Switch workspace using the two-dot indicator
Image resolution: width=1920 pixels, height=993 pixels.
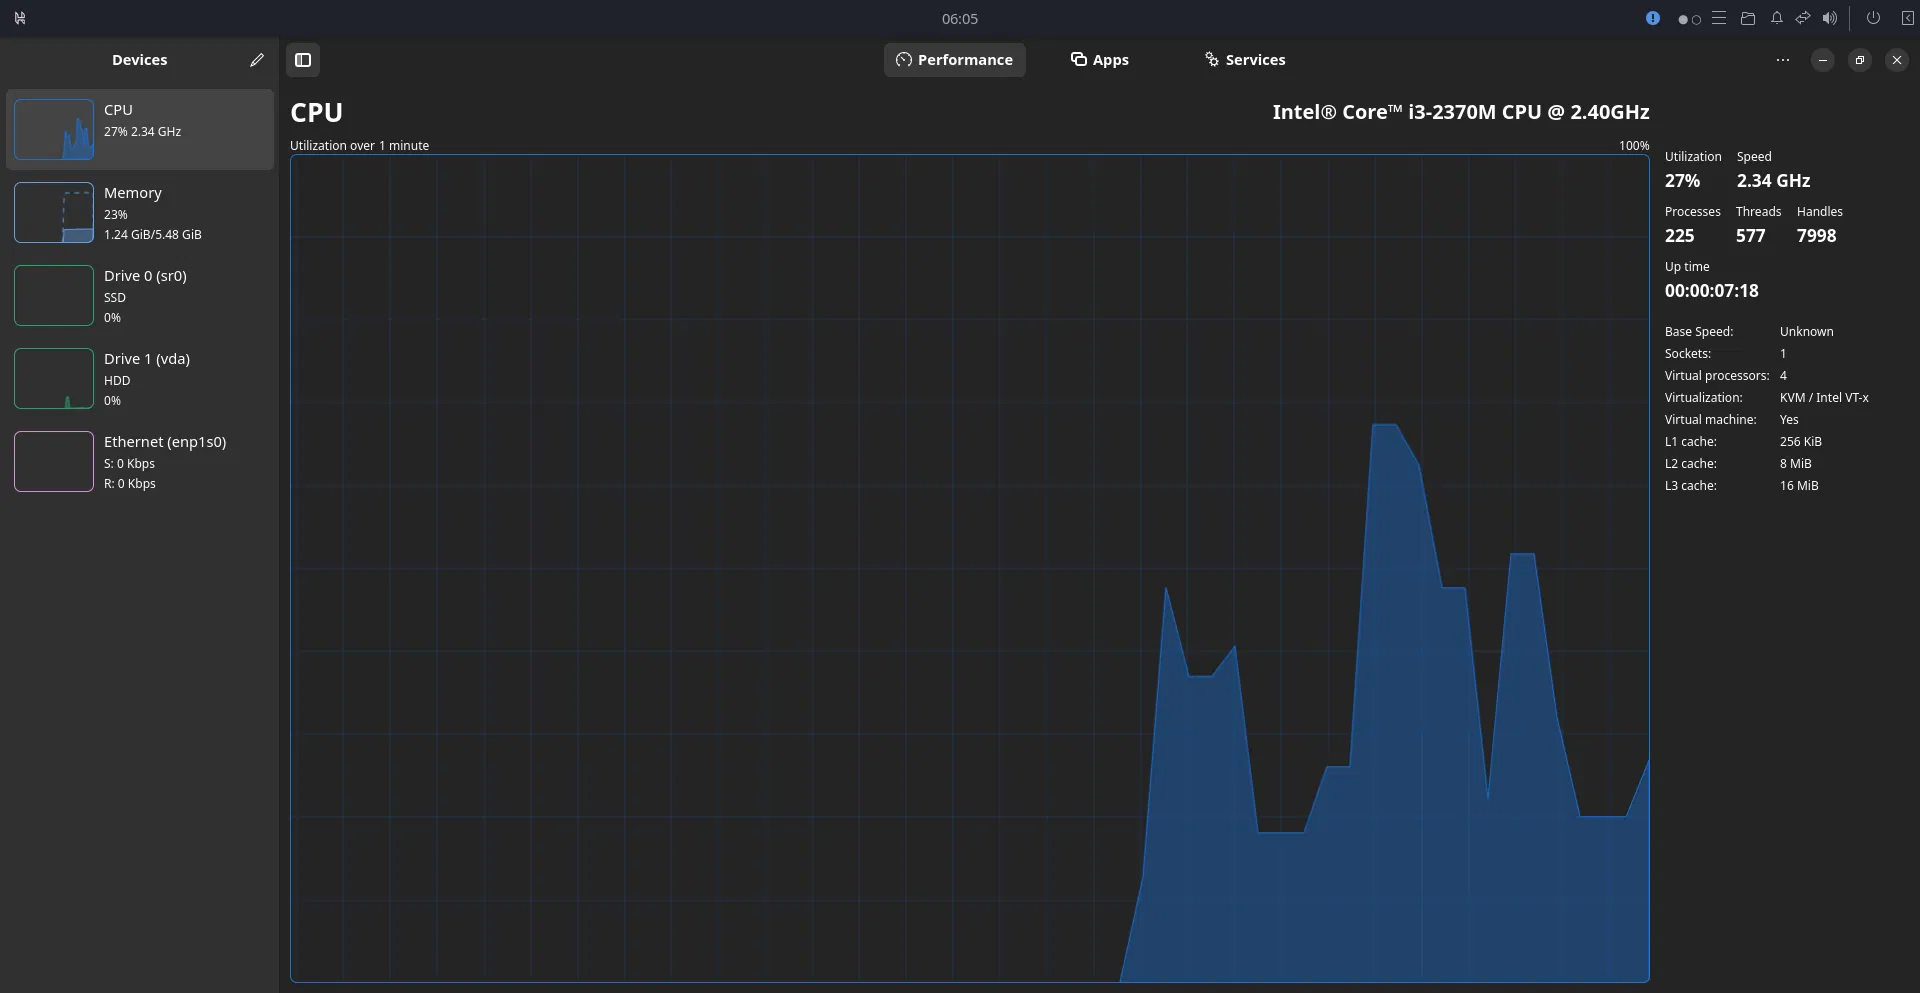tap(1689, 19)
